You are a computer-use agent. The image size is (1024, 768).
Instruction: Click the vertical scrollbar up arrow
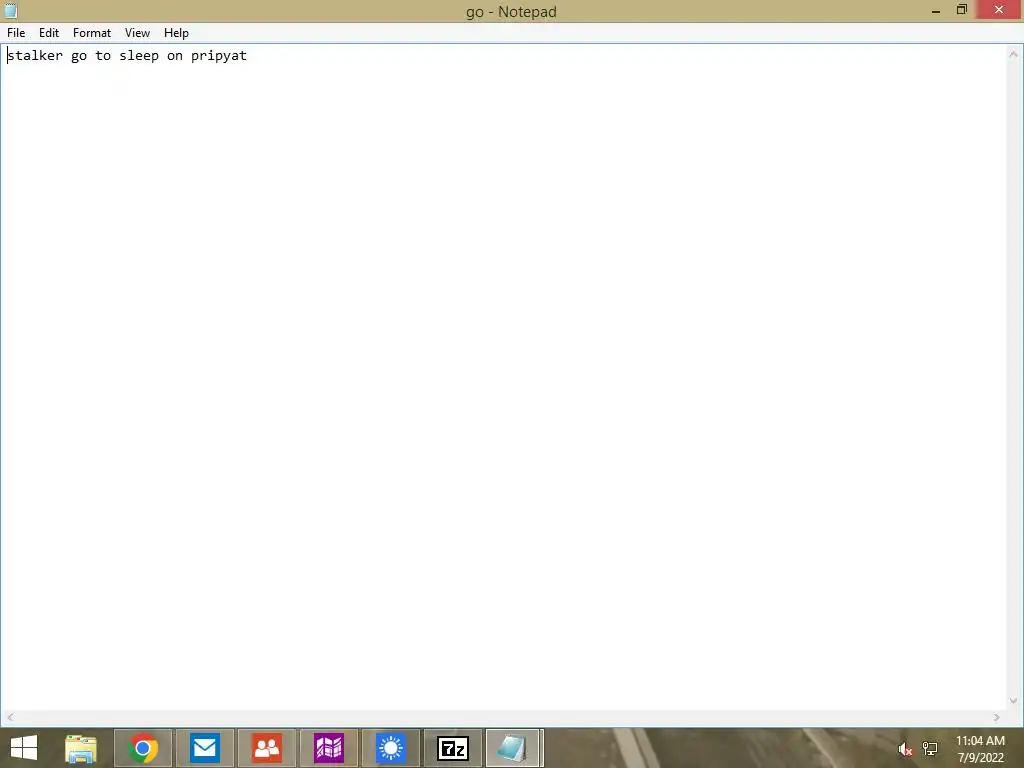tap(1014, 54)
